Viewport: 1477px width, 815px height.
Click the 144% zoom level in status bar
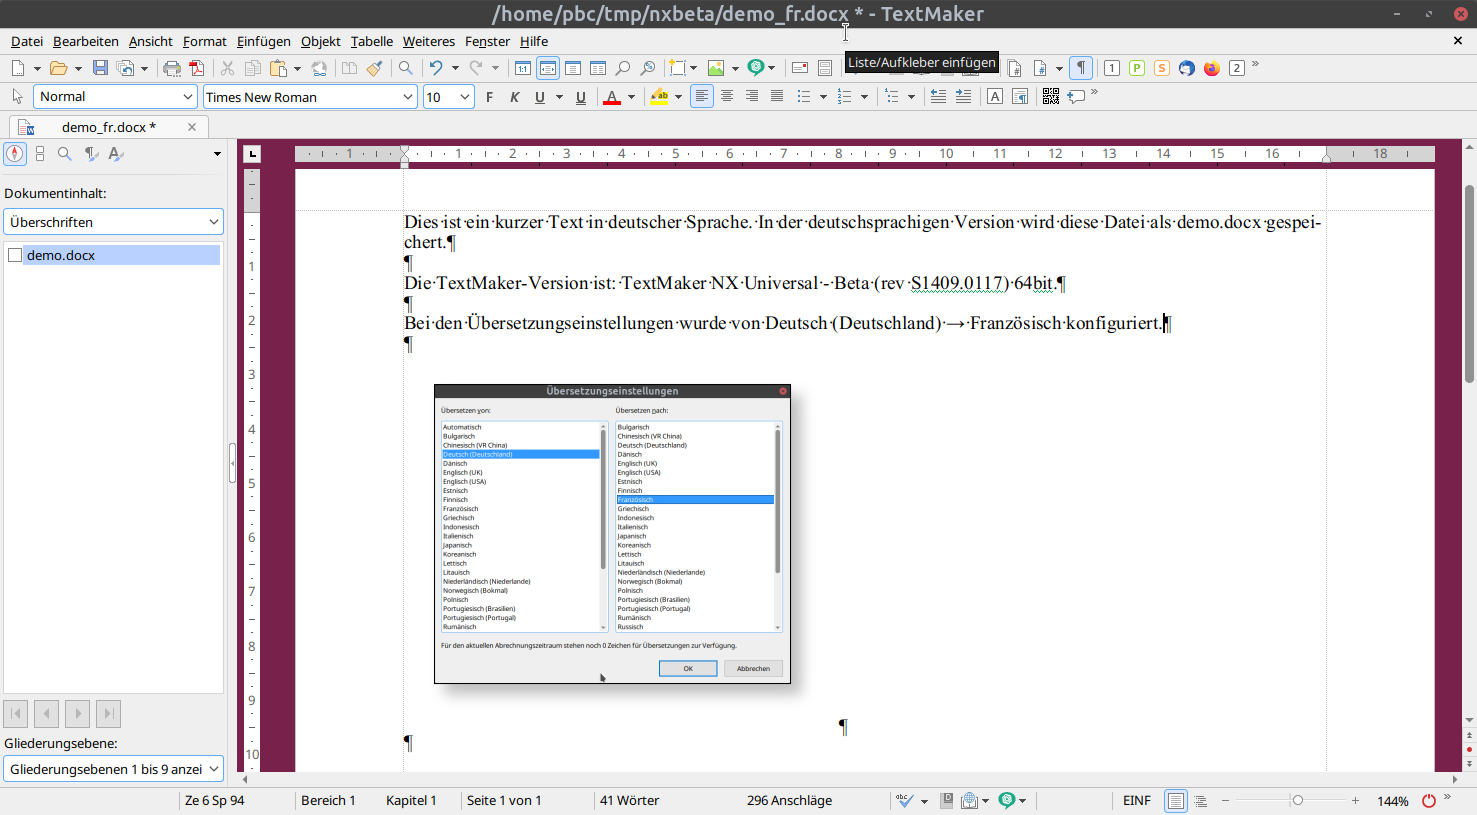click(x=1393, y=801)
